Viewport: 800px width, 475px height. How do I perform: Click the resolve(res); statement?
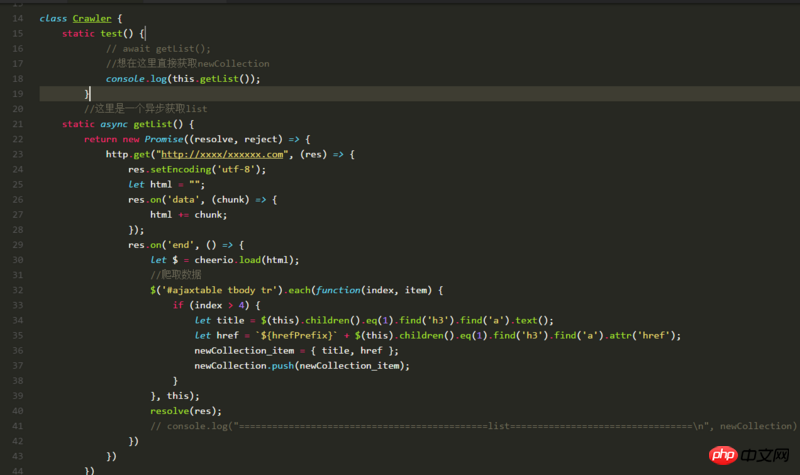click(x=186, y=411)
